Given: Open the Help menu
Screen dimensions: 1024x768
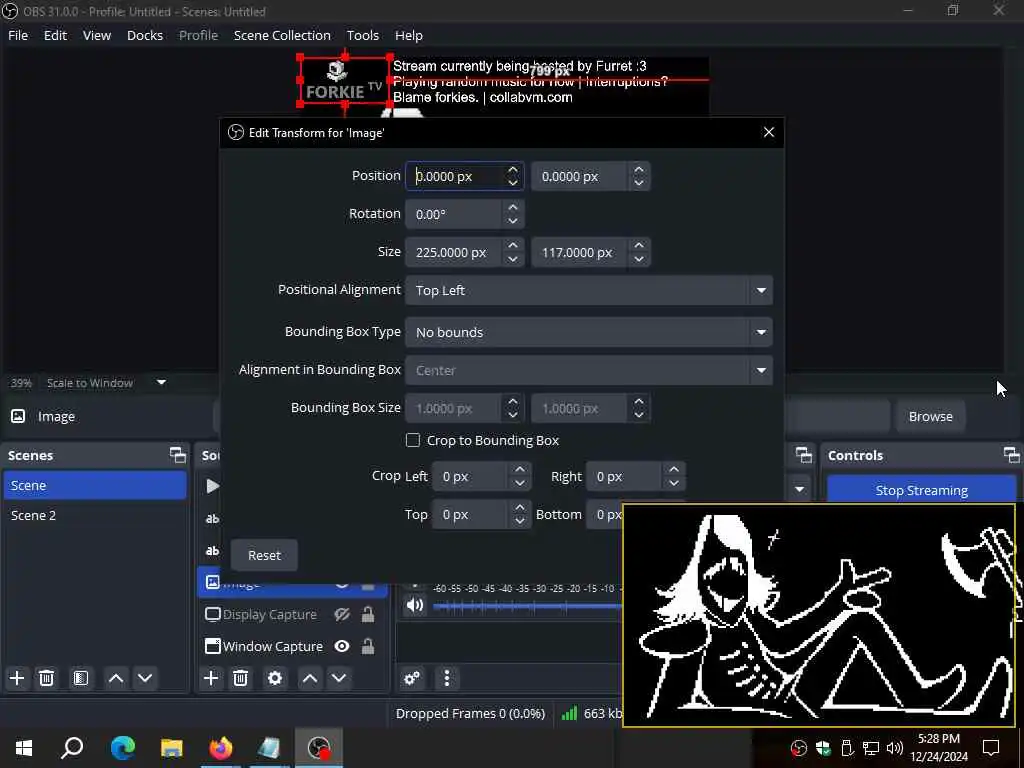Looking at the screenshot, I should point(409,35).
